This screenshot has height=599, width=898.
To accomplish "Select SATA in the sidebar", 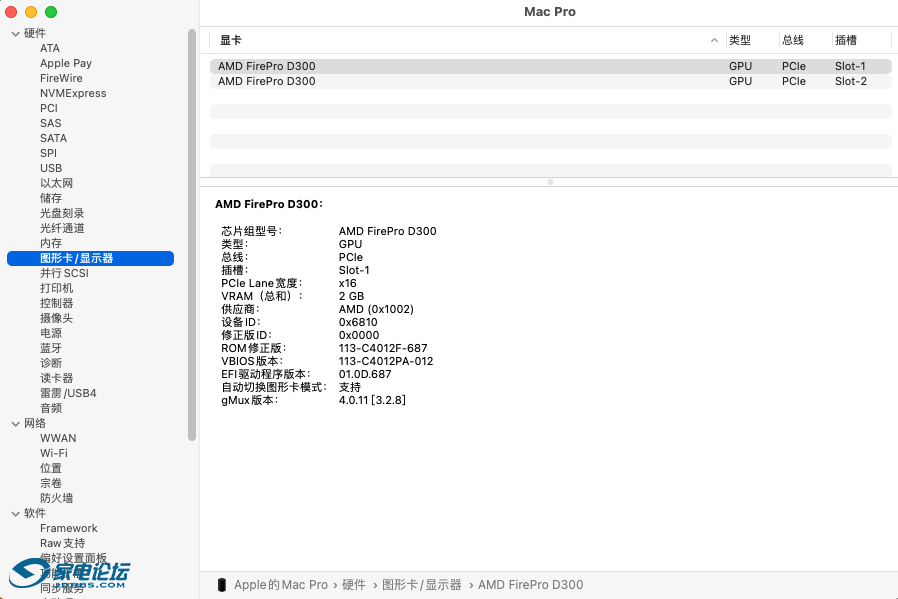I will tap(53, 138).
